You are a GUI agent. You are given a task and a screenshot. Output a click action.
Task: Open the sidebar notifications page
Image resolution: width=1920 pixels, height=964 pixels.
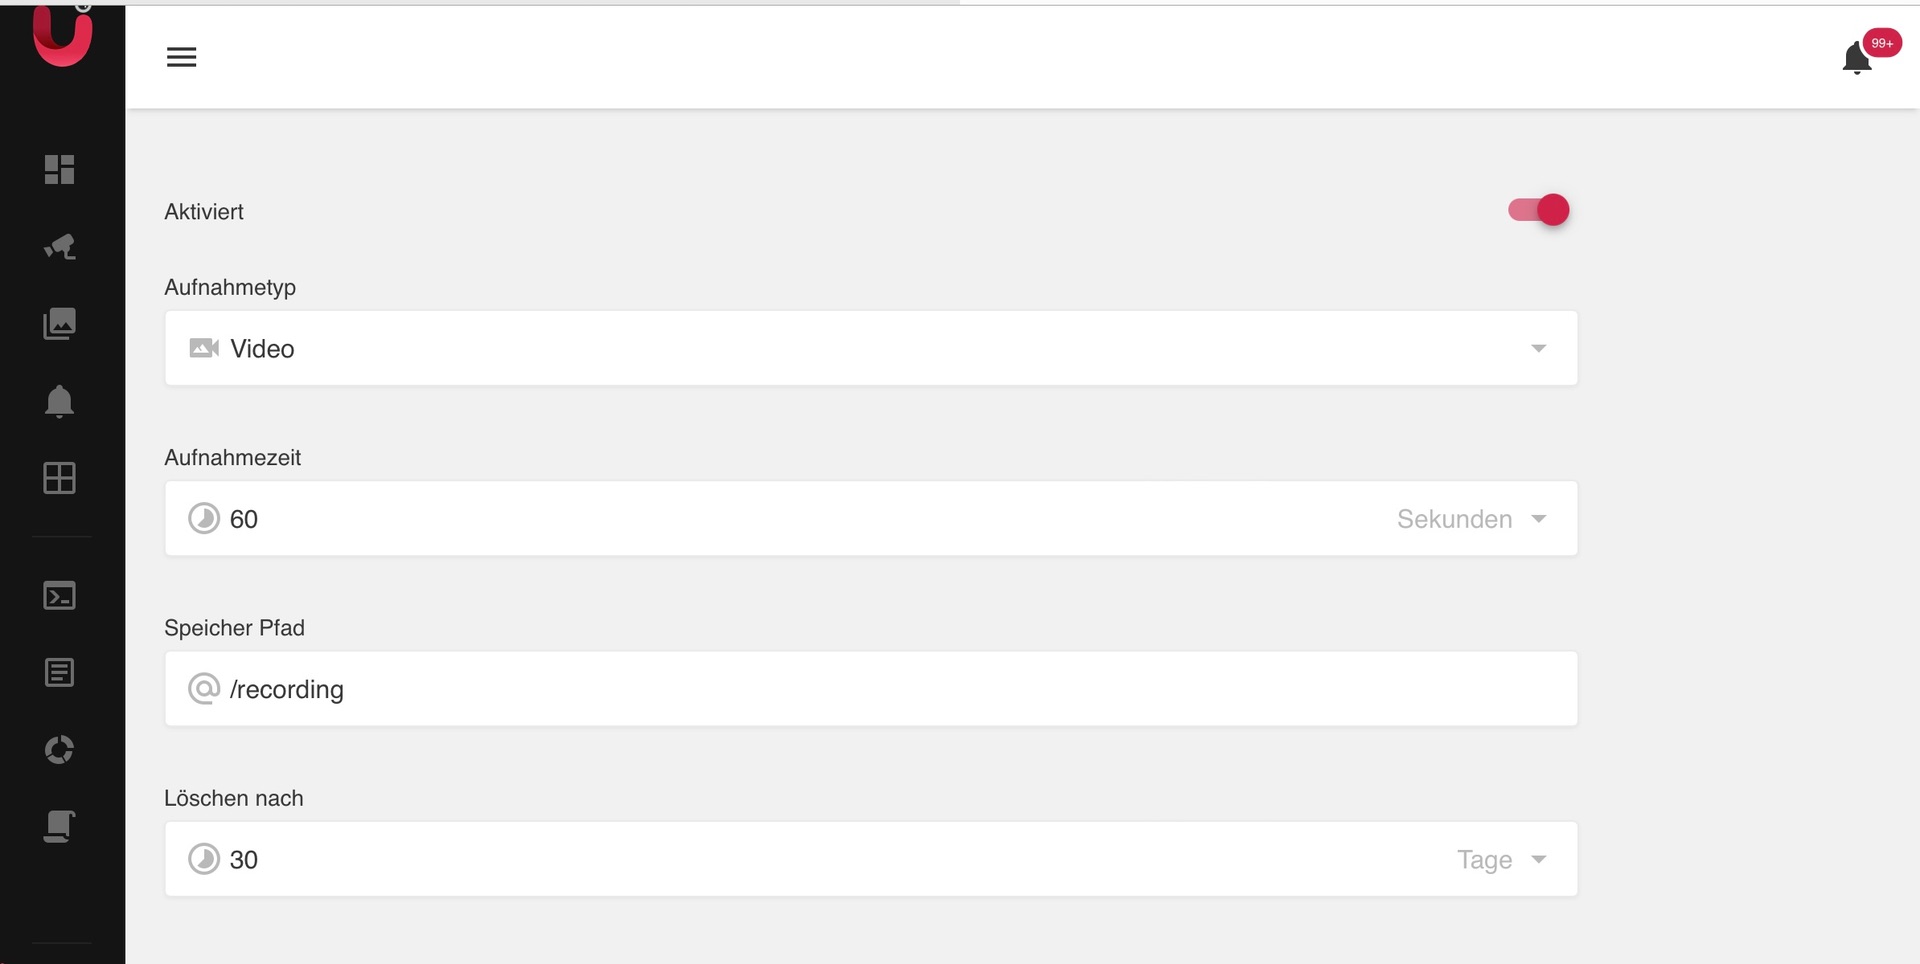click(60, 401)
